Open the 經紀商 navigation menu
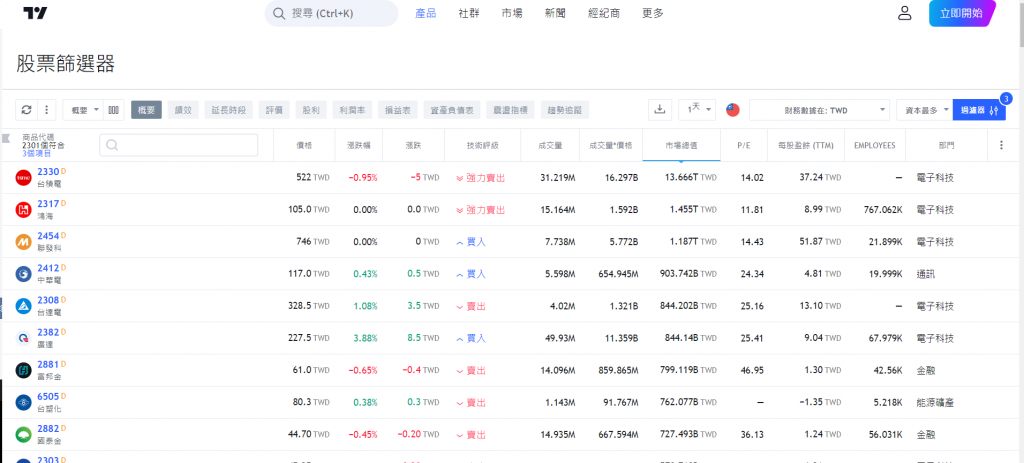Image resolution: width=1024 pixels, height=463 pixels. pyautogui.click(x=604, y=13)
